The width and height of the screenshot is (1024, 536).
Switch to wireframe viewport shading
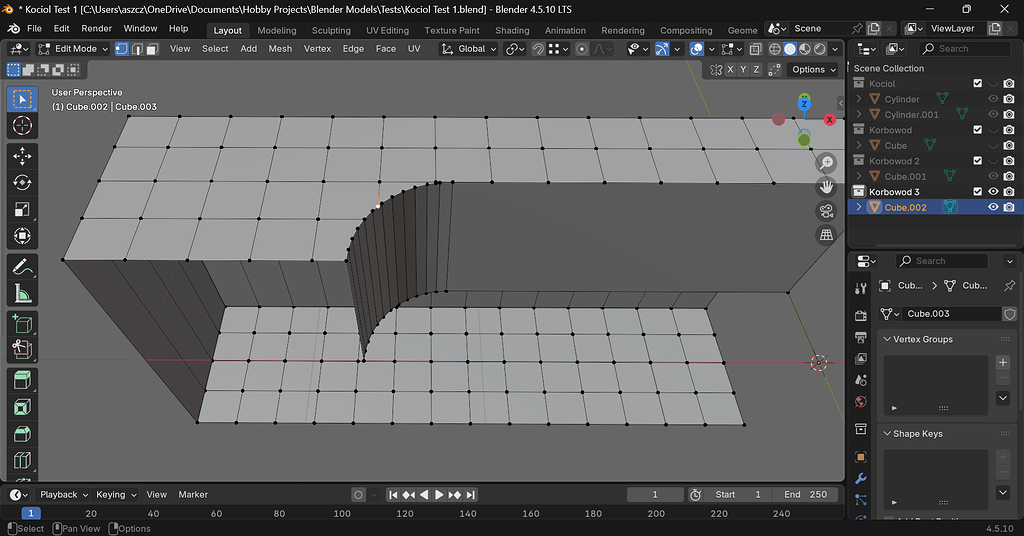pos(775,49)
